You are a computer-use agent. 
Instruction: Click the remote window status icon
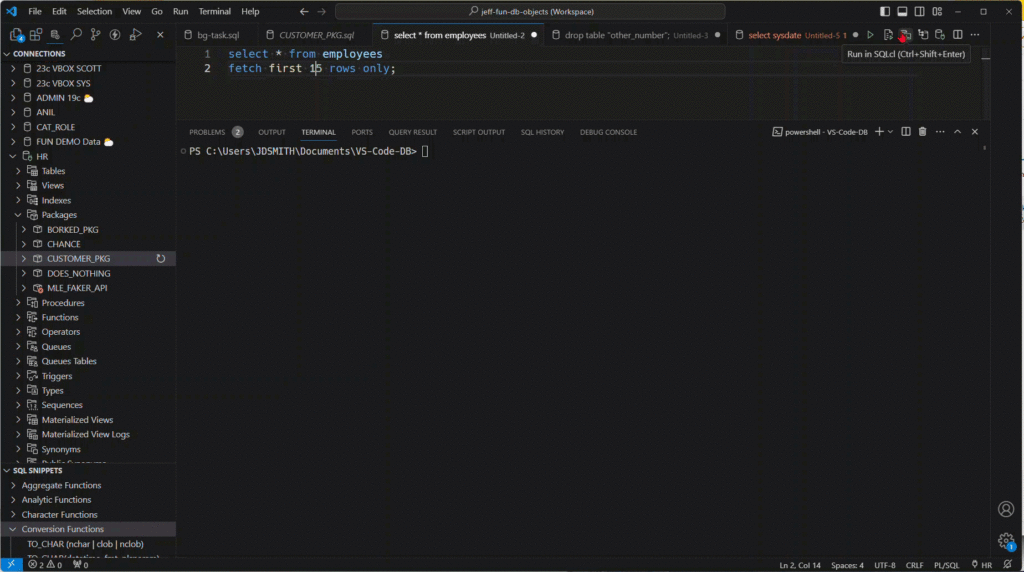click(x=11, y=565)
